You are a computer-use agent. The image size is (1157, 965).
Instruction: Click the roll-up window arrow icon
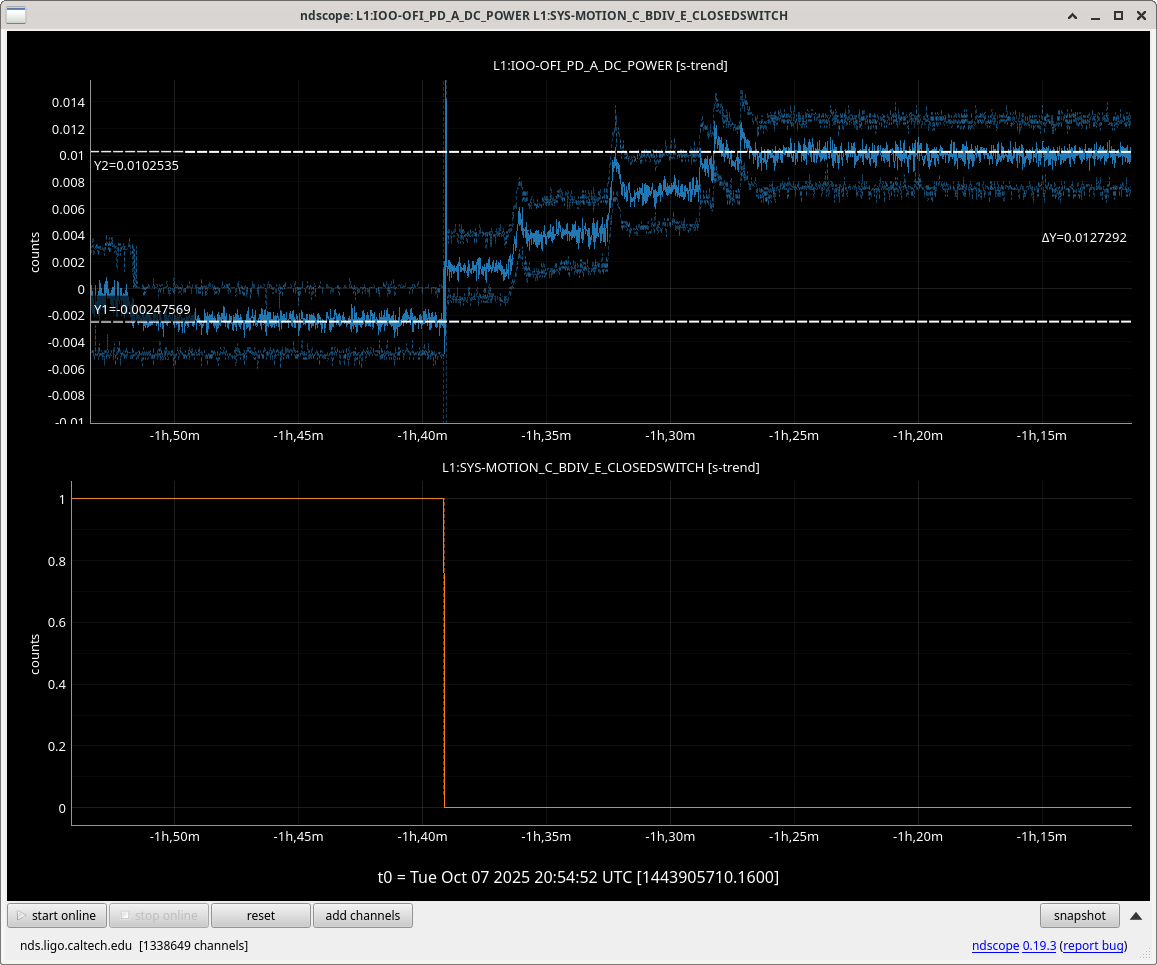[x=1073, y=15]
